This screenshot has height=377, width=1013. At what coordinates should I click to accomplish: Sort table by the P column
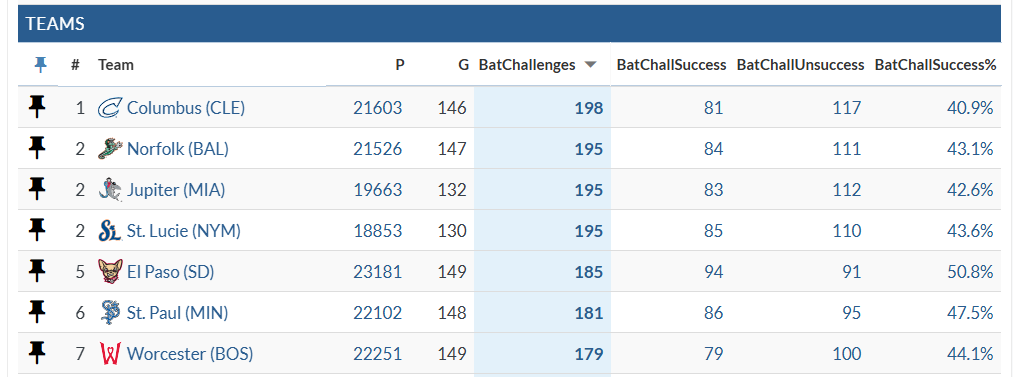point(400,65)
